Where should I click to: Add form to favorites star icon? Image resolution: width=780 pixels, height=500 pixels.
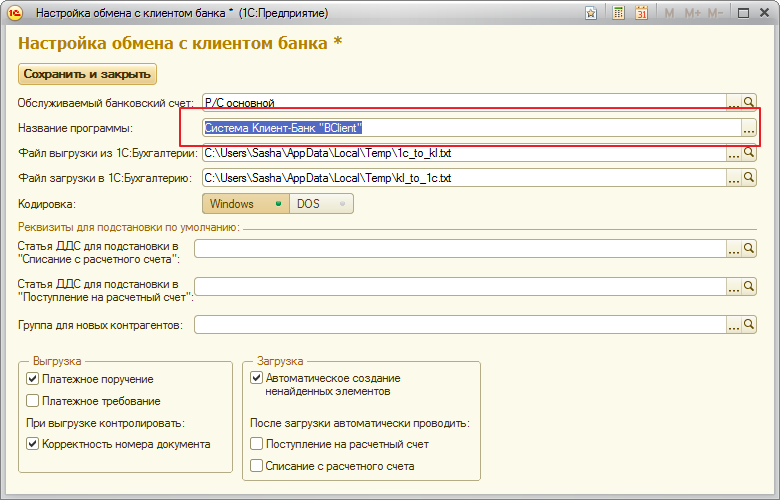tap(593, 14)
